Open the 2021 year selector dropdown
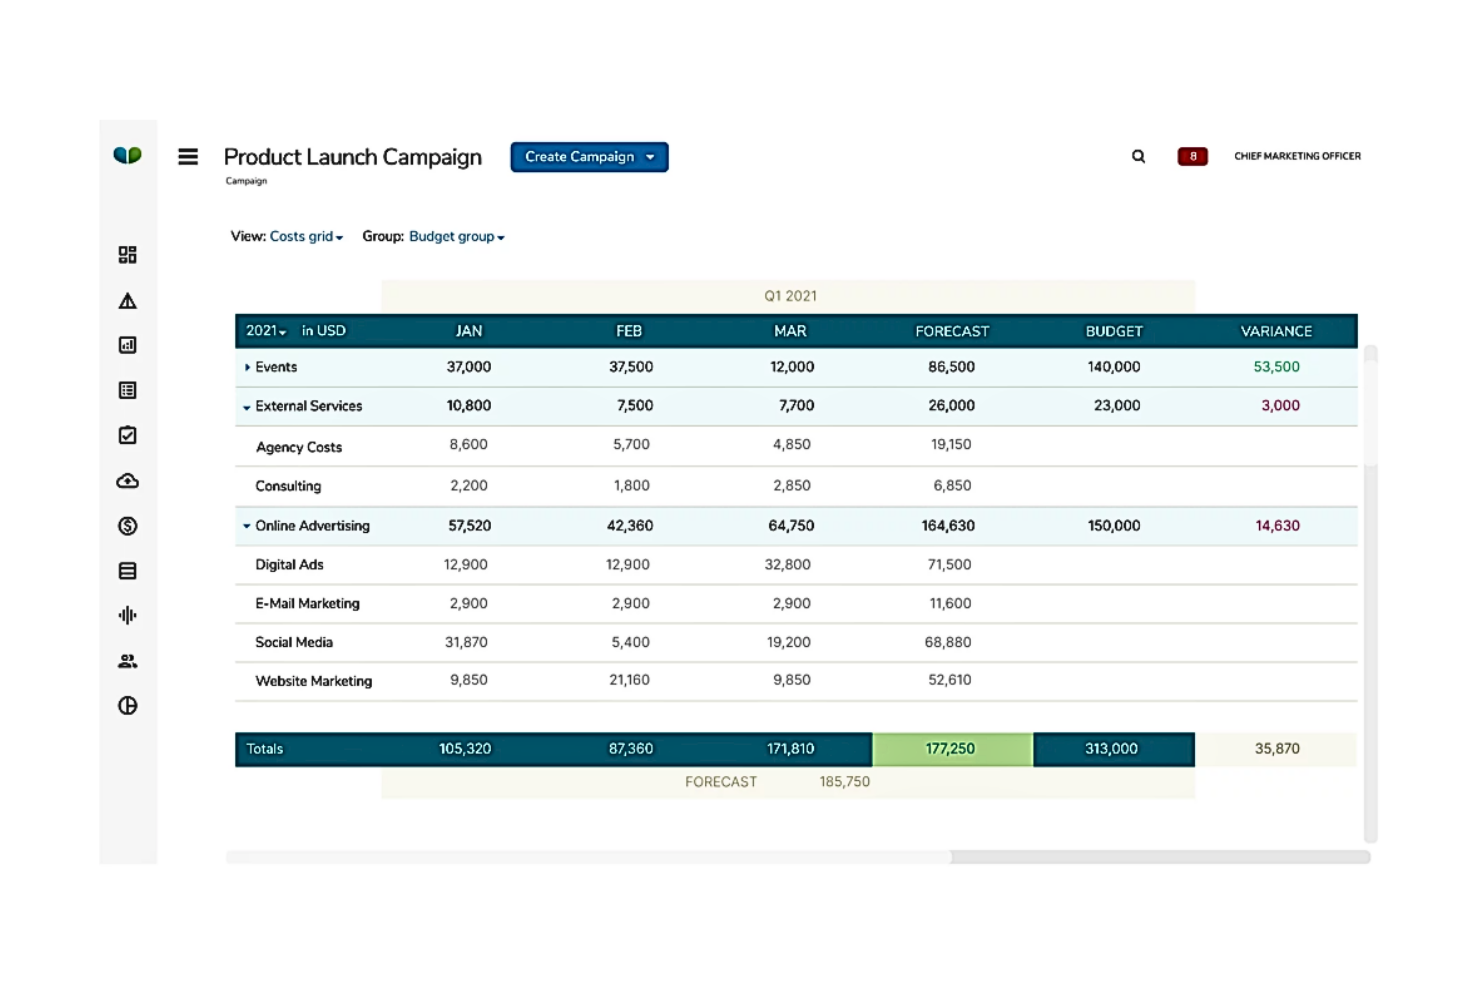The height and width of the screenshot is (987, 1480). 266,331
